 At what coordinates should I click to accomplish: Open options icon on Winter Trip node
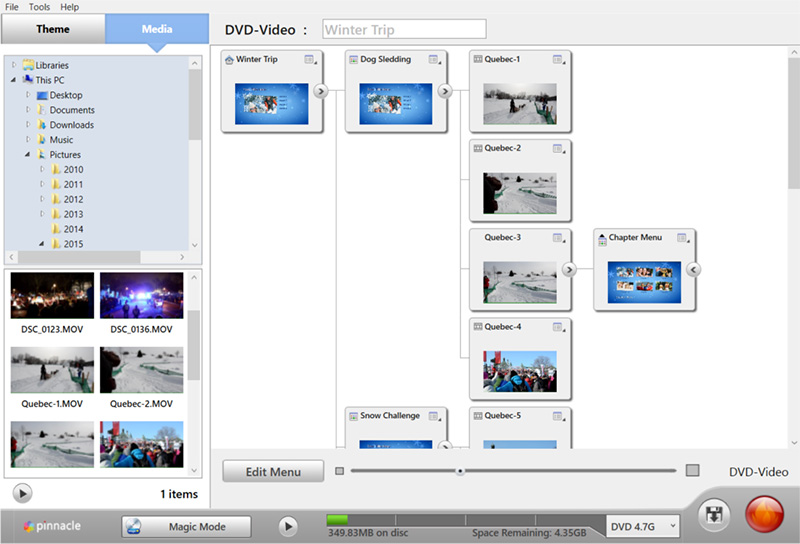310,60
